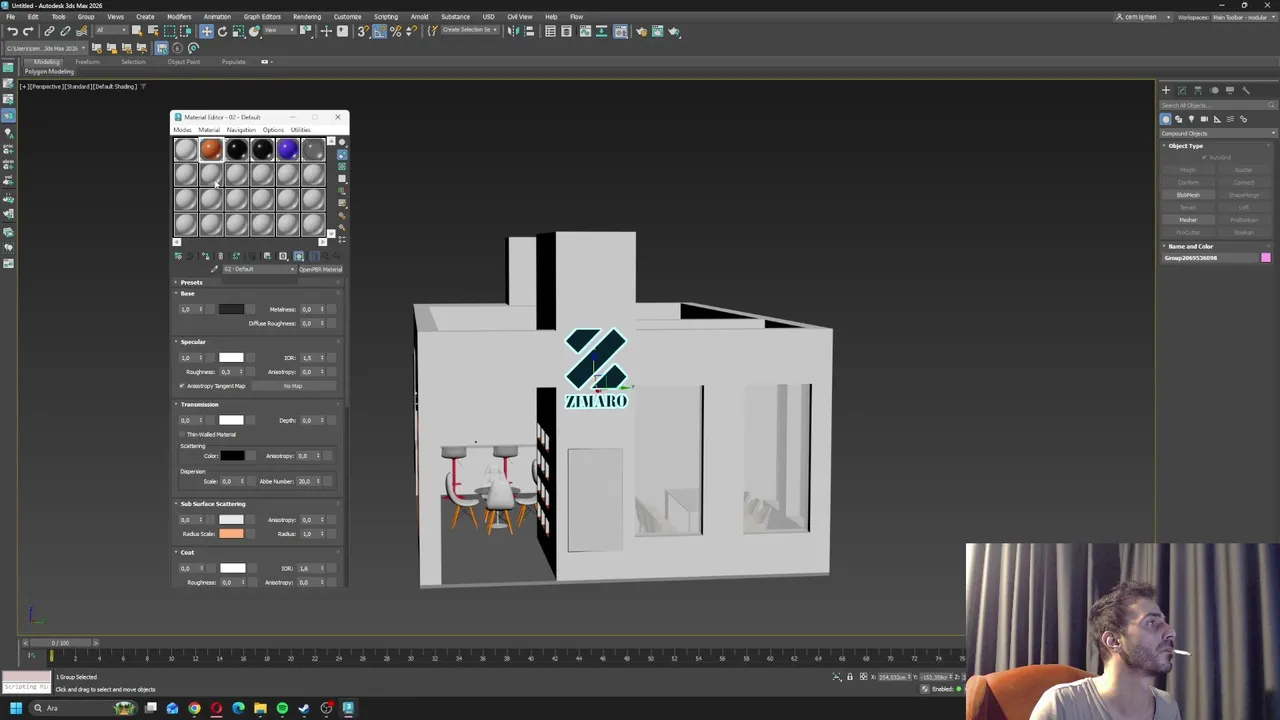Select the Lights category icon
The height and width of the screenshot is (720, 1280).
[1191, 119]
